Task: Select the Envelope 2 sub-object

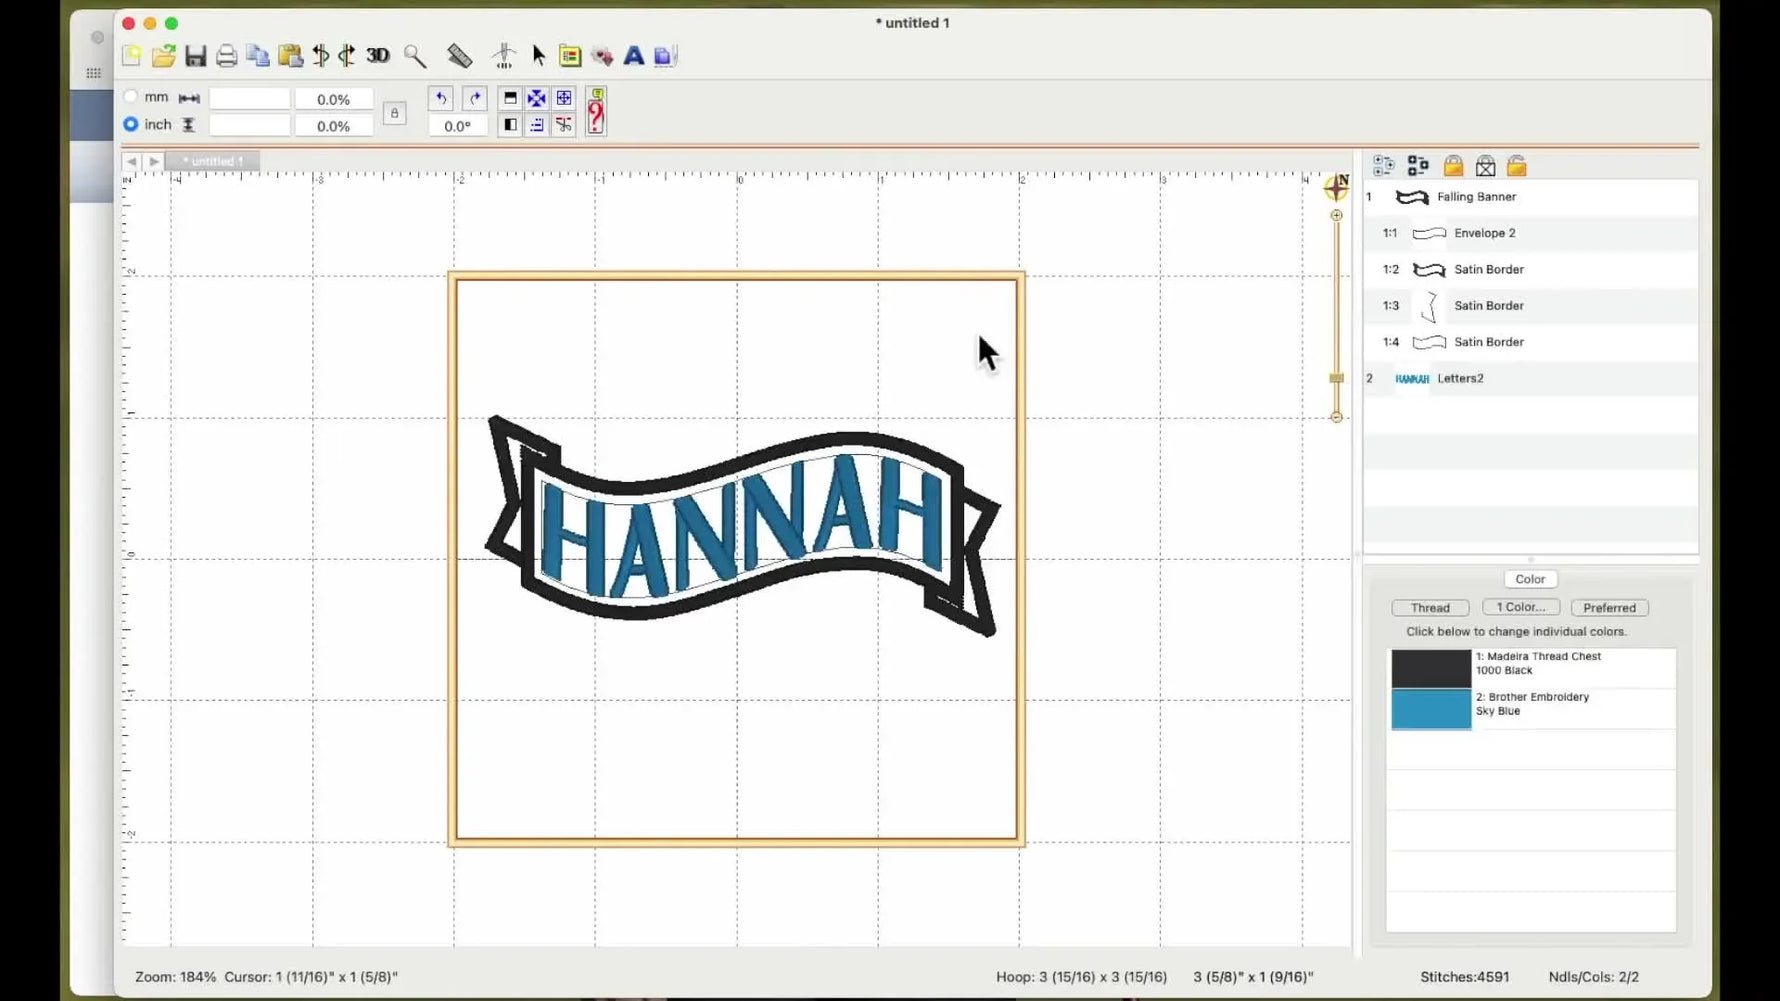Action: [1531, 233]
